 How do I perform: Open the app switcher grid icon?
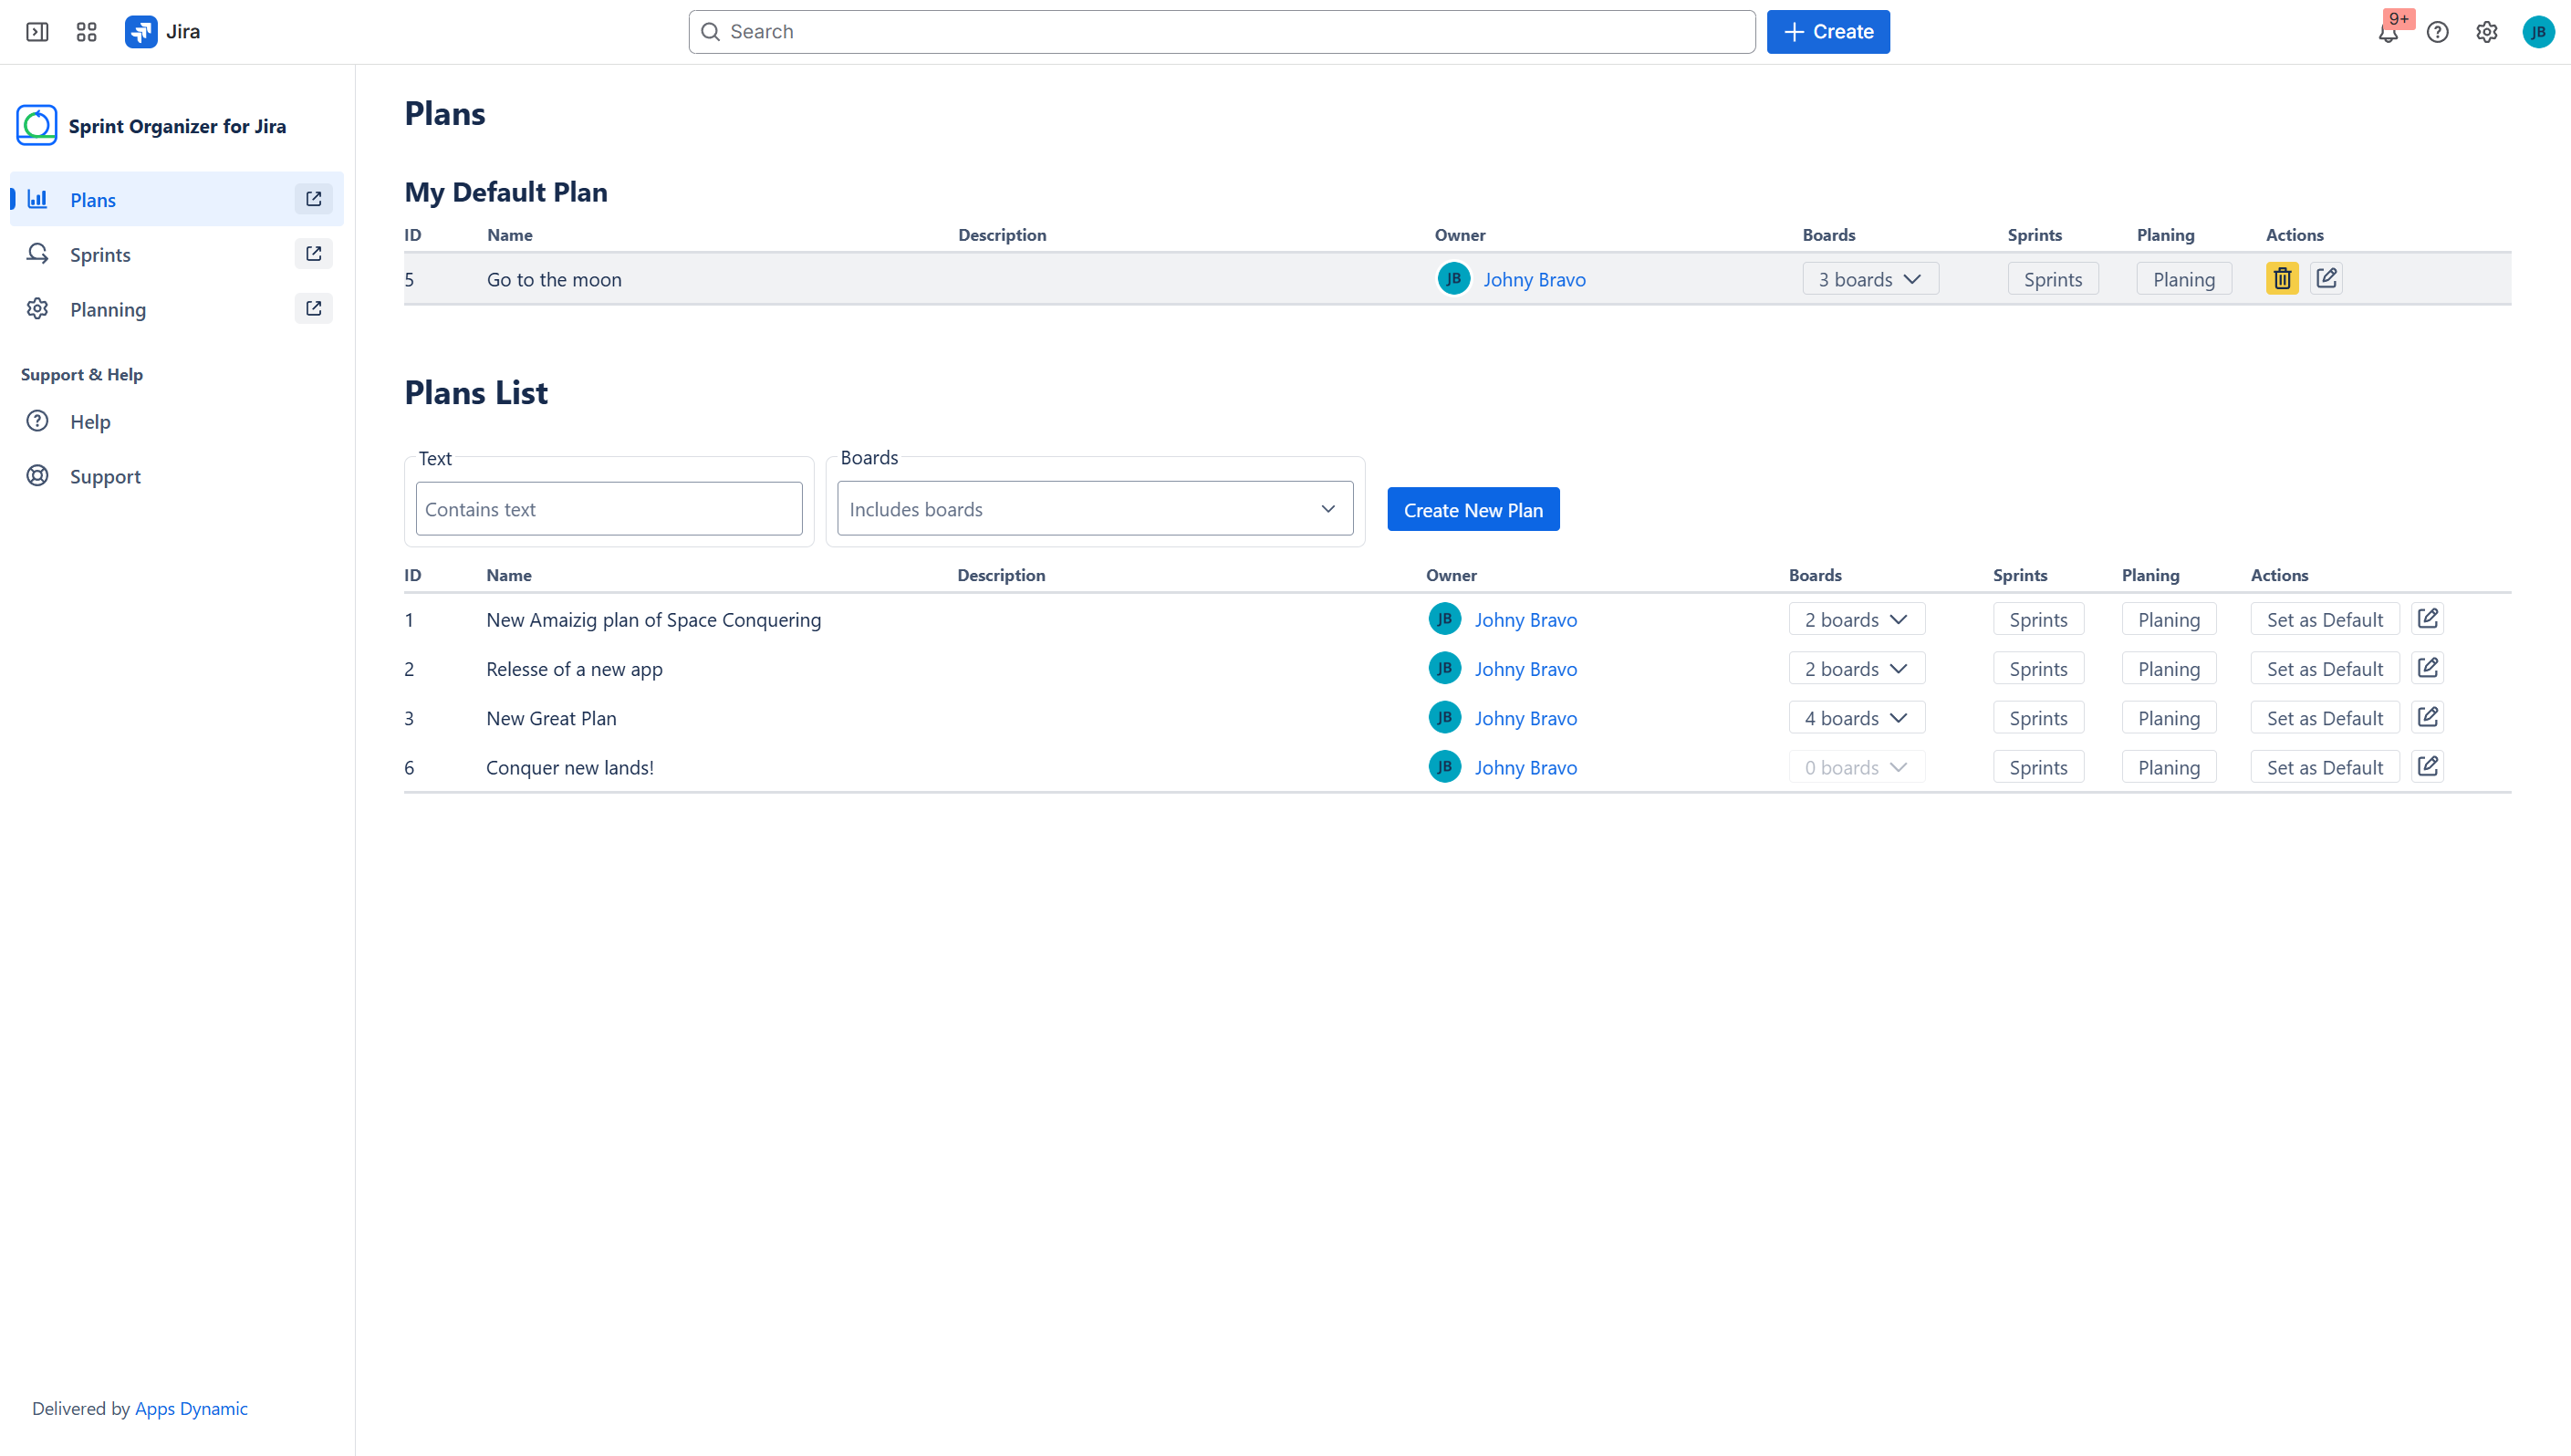pyautogui.click(x=86, y=32)
